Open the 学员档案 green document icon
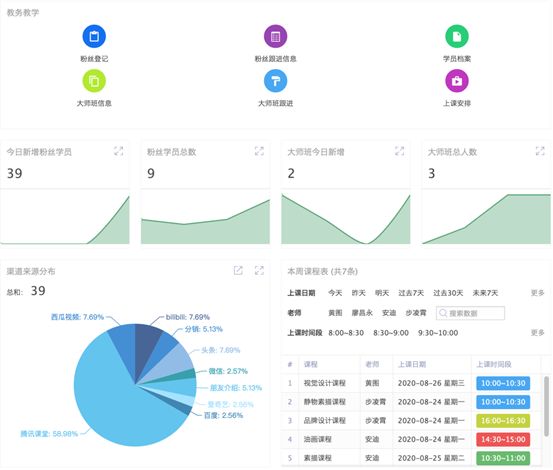The width and height of the screenshot is (553, 470). click(x=457, y=36)
